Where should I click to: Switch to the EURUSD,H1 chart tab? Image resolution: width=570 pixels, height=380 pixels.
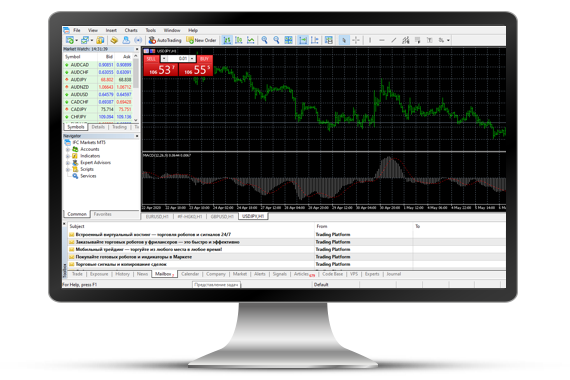tap(157, 216)
